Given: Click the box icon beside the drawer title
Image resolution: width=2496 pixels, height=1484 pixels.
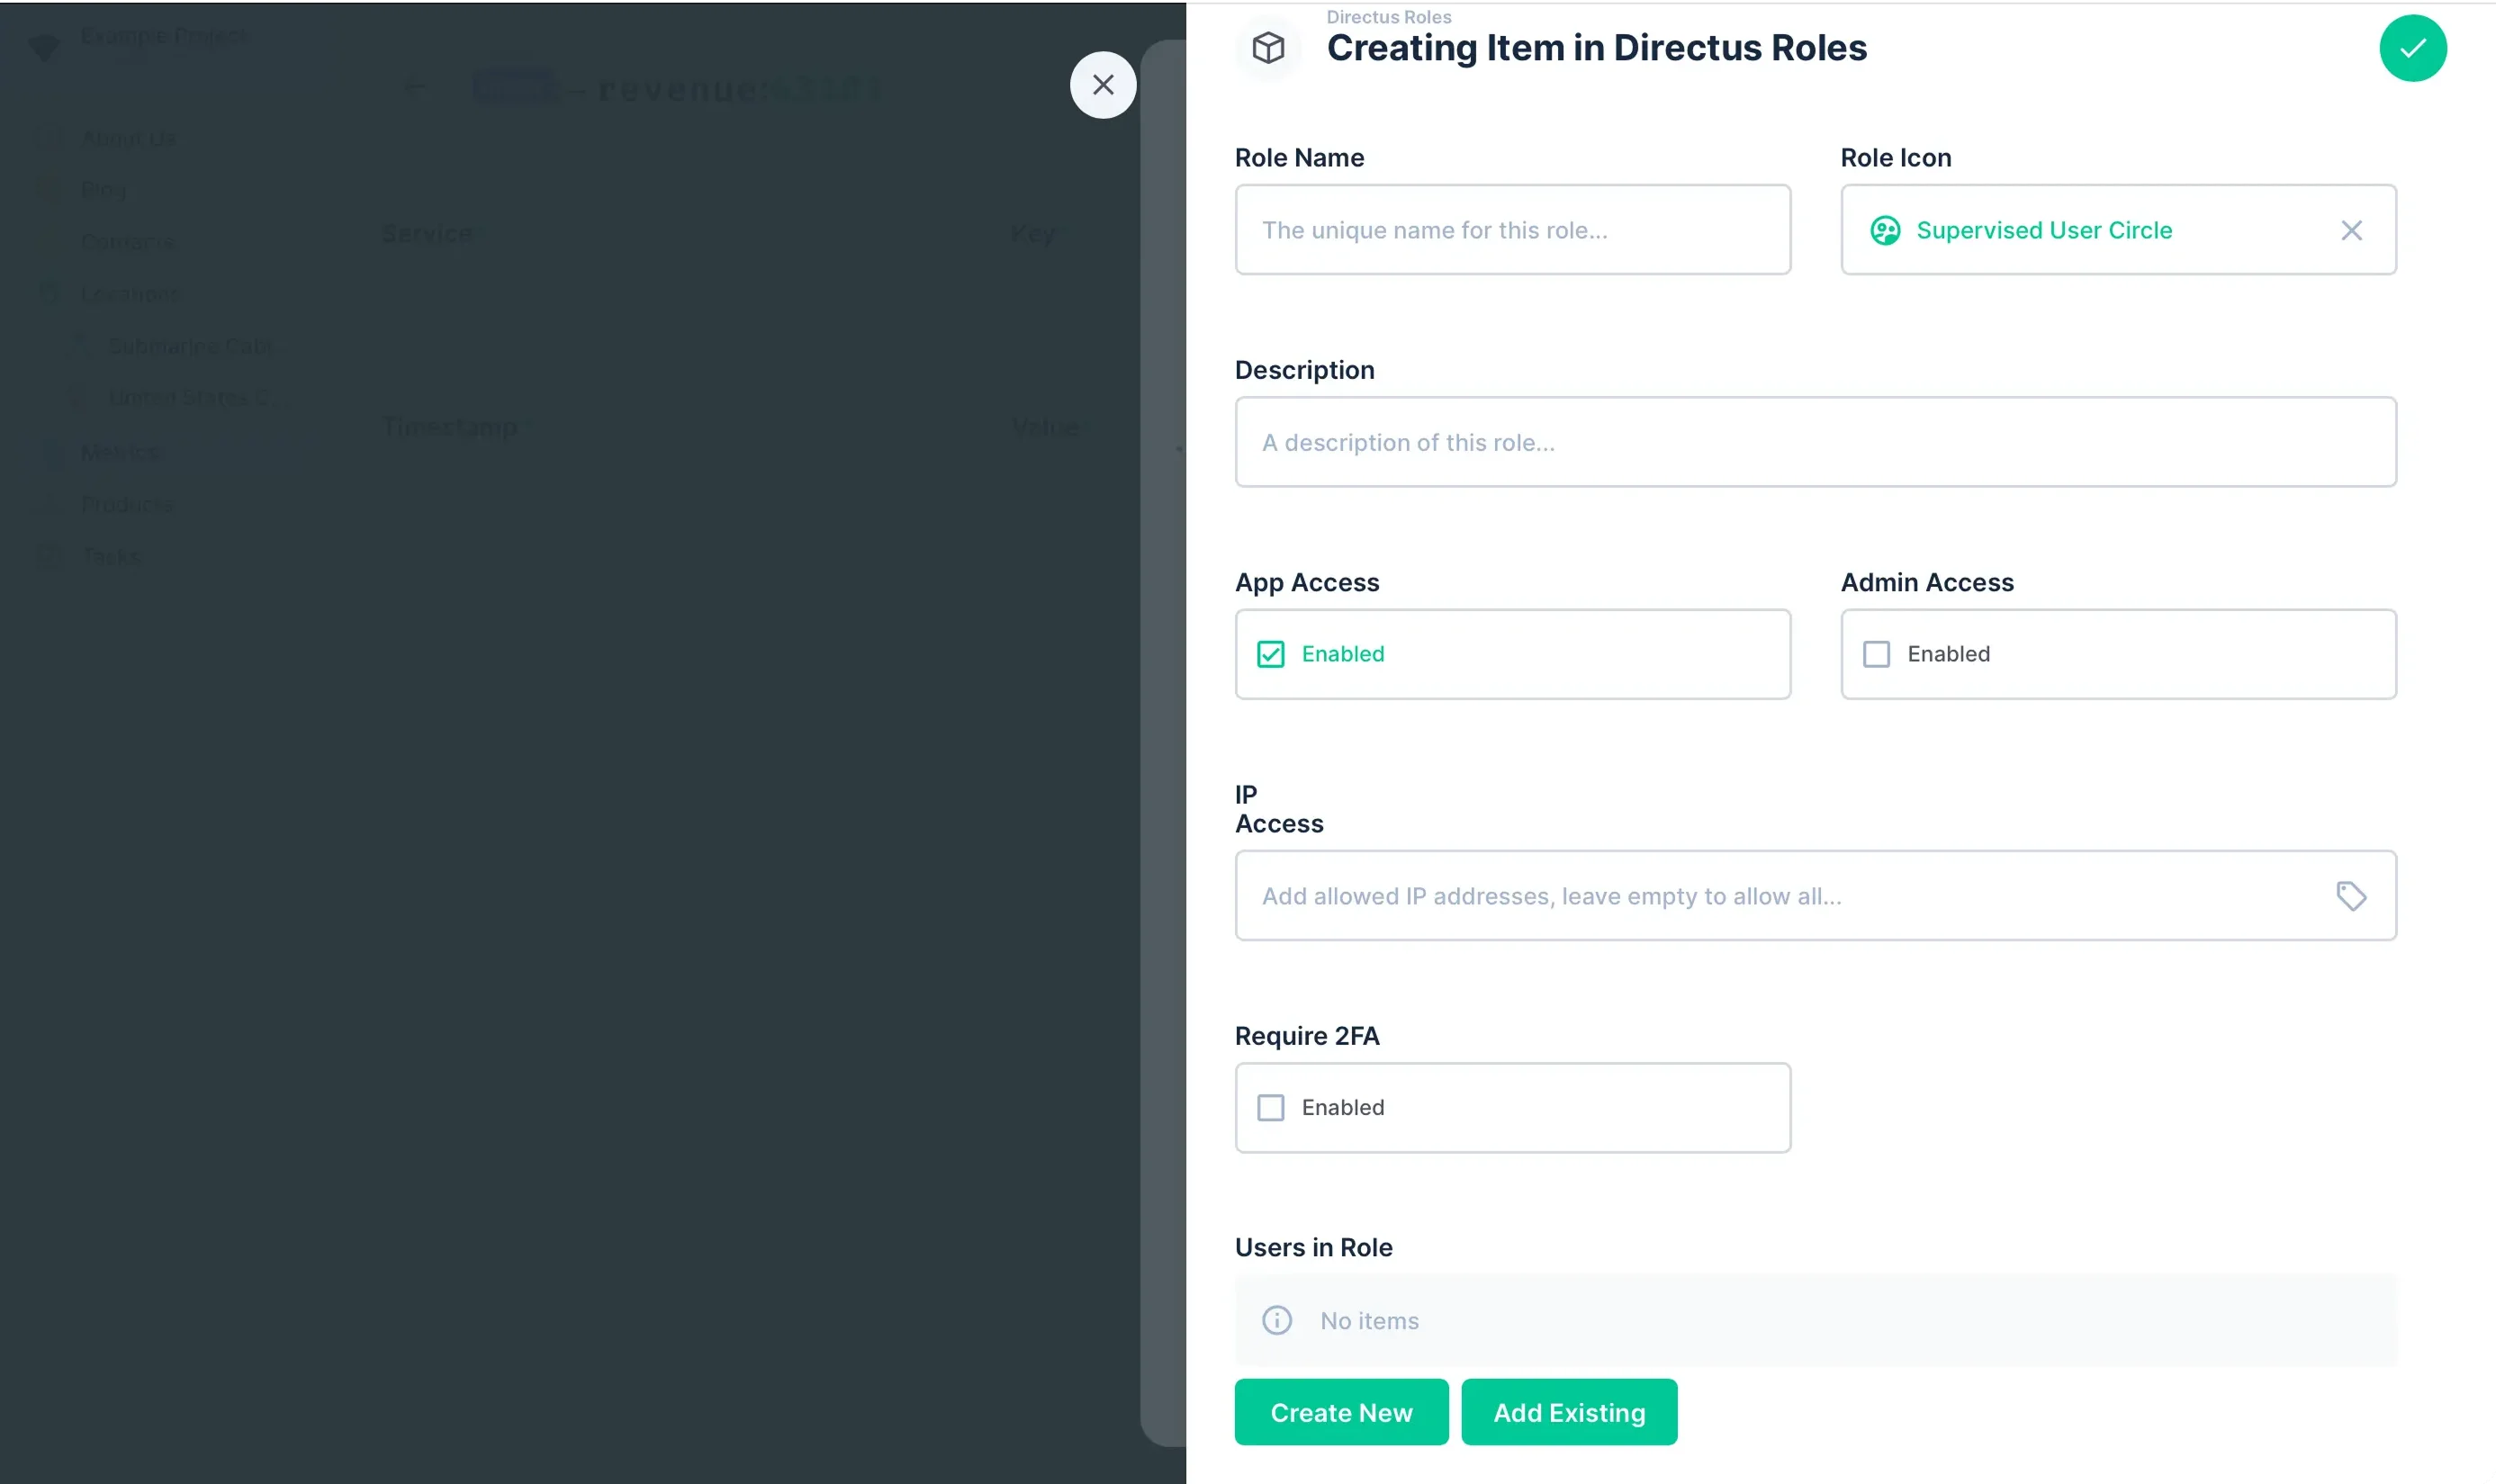Looking at the screenshot, I should point(1268,46).
